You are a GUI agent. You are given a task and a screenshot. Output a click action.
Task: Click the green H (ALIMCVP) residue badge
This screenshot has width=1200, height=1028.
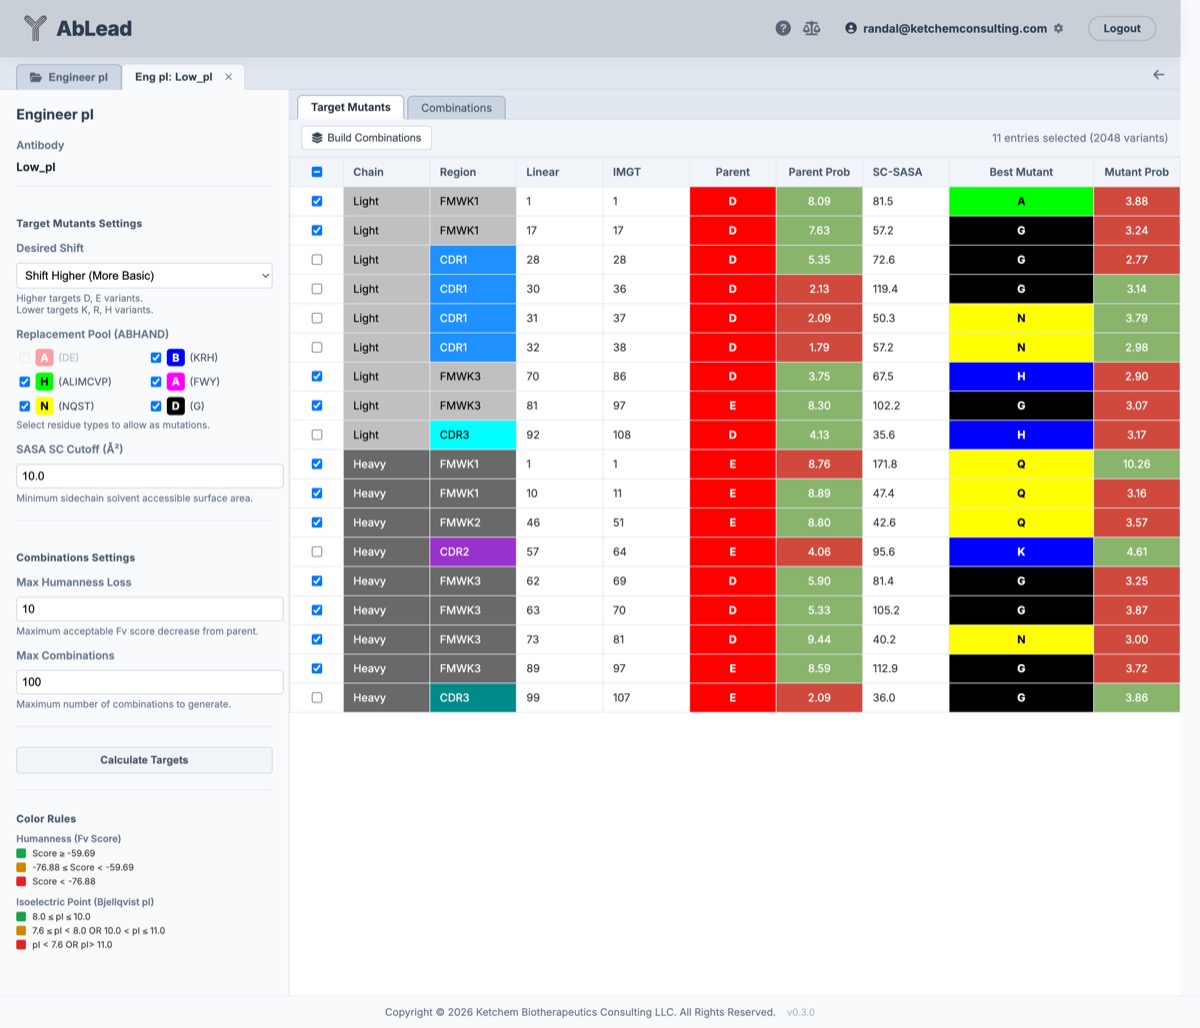pos(44,382)
